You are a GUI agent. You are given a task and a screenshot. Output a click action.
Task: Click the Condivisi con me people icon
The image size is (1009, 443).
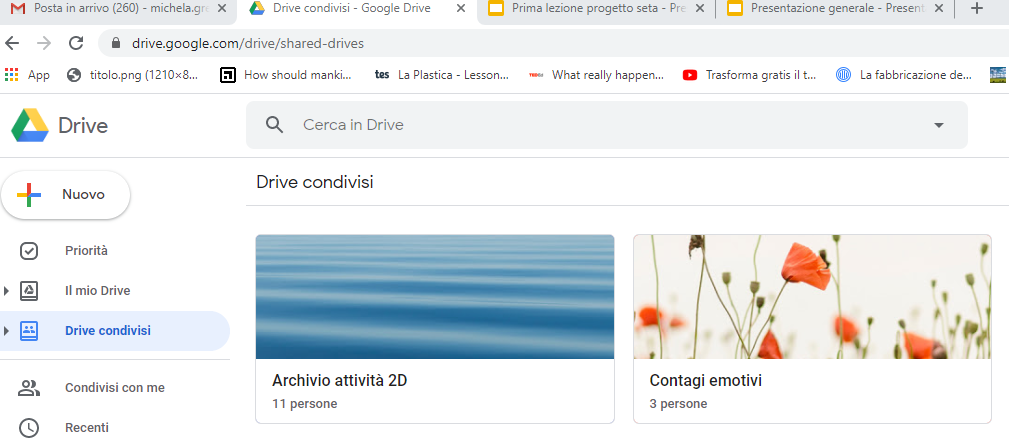tap(29, 388)
